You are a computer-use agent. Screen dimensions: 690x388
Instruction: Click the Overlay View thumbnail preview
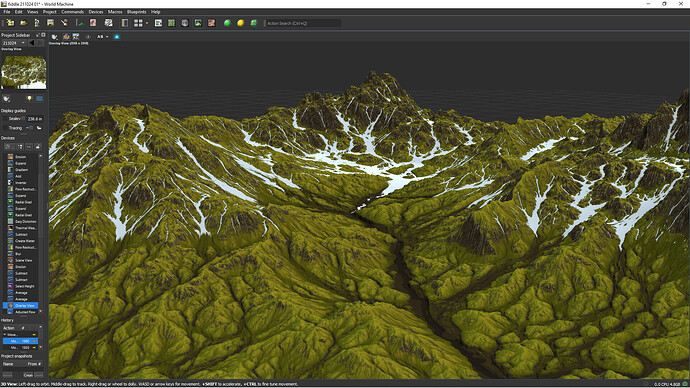click(24, 72)
